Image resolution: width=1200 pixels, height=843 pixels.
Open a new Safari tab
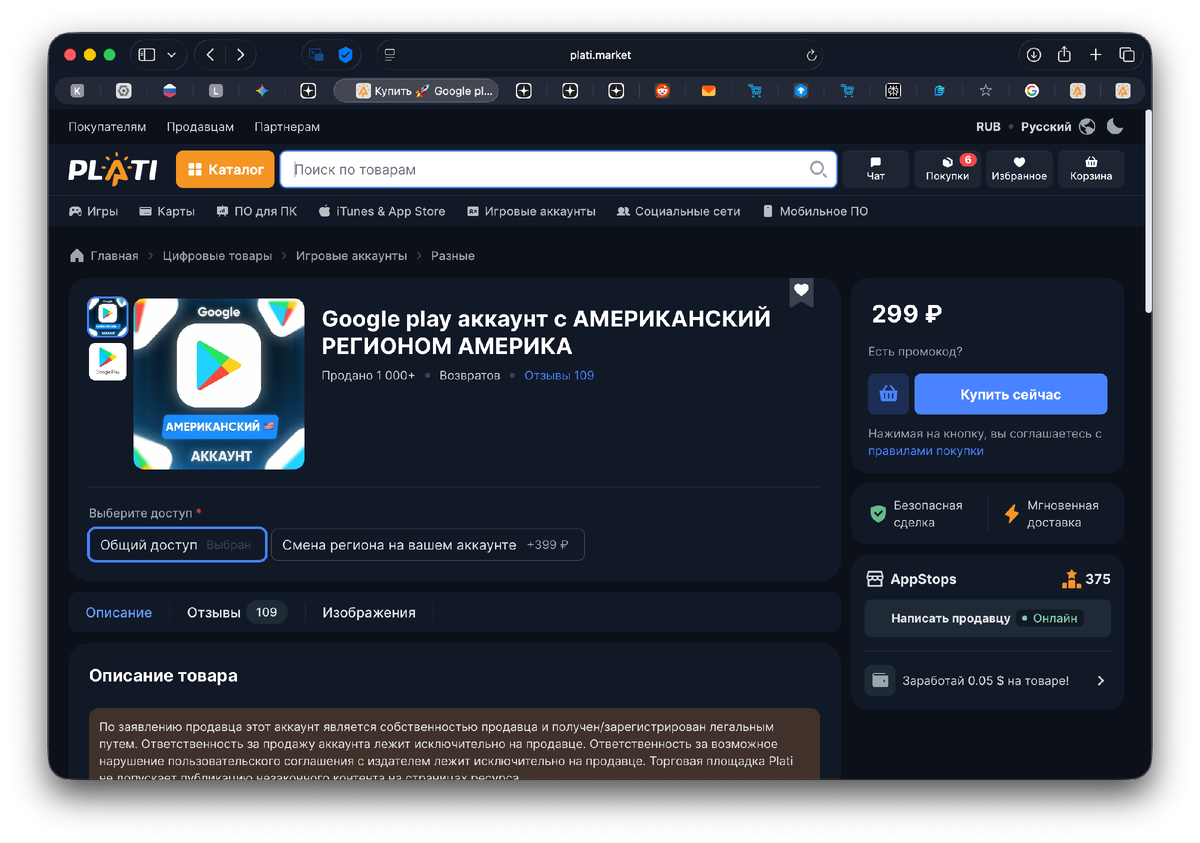coord(1096,55)
